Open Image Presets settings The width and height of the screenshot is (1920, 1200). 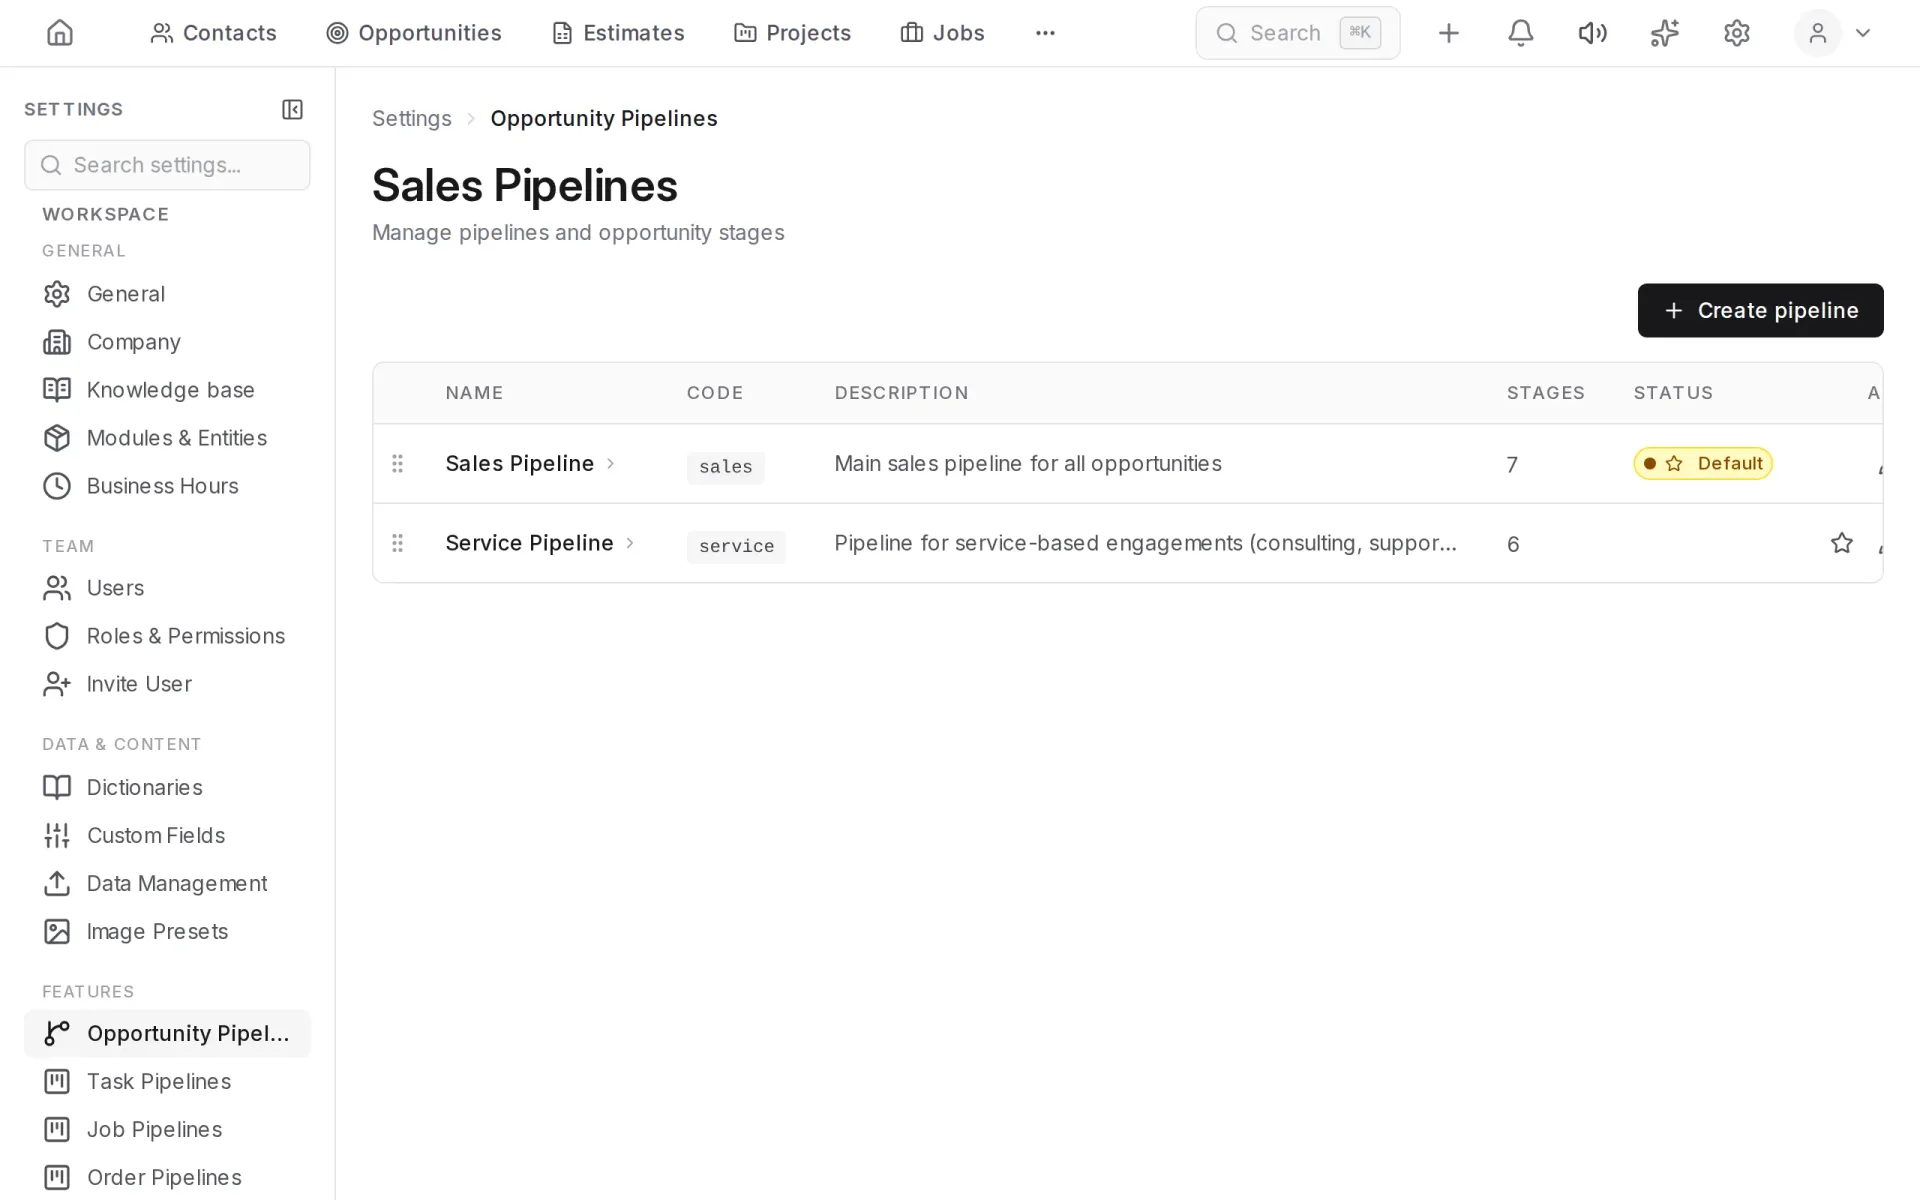pyautogui.click(x=167, y=931)
